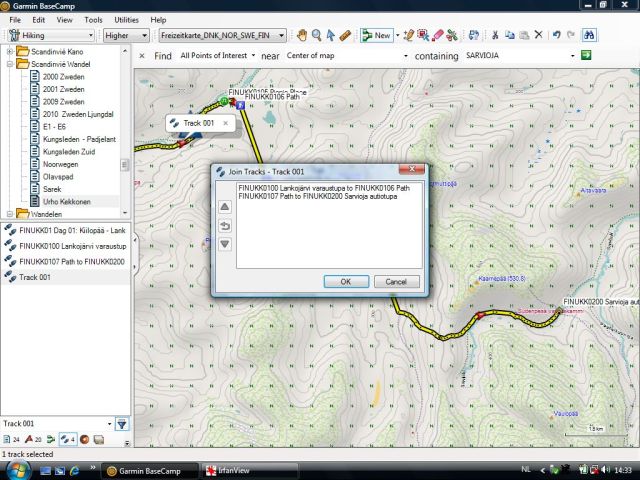Viewport: 640px width, 480px height.
Task: Select the hand pan tool
Action: [x=301, y=35]
